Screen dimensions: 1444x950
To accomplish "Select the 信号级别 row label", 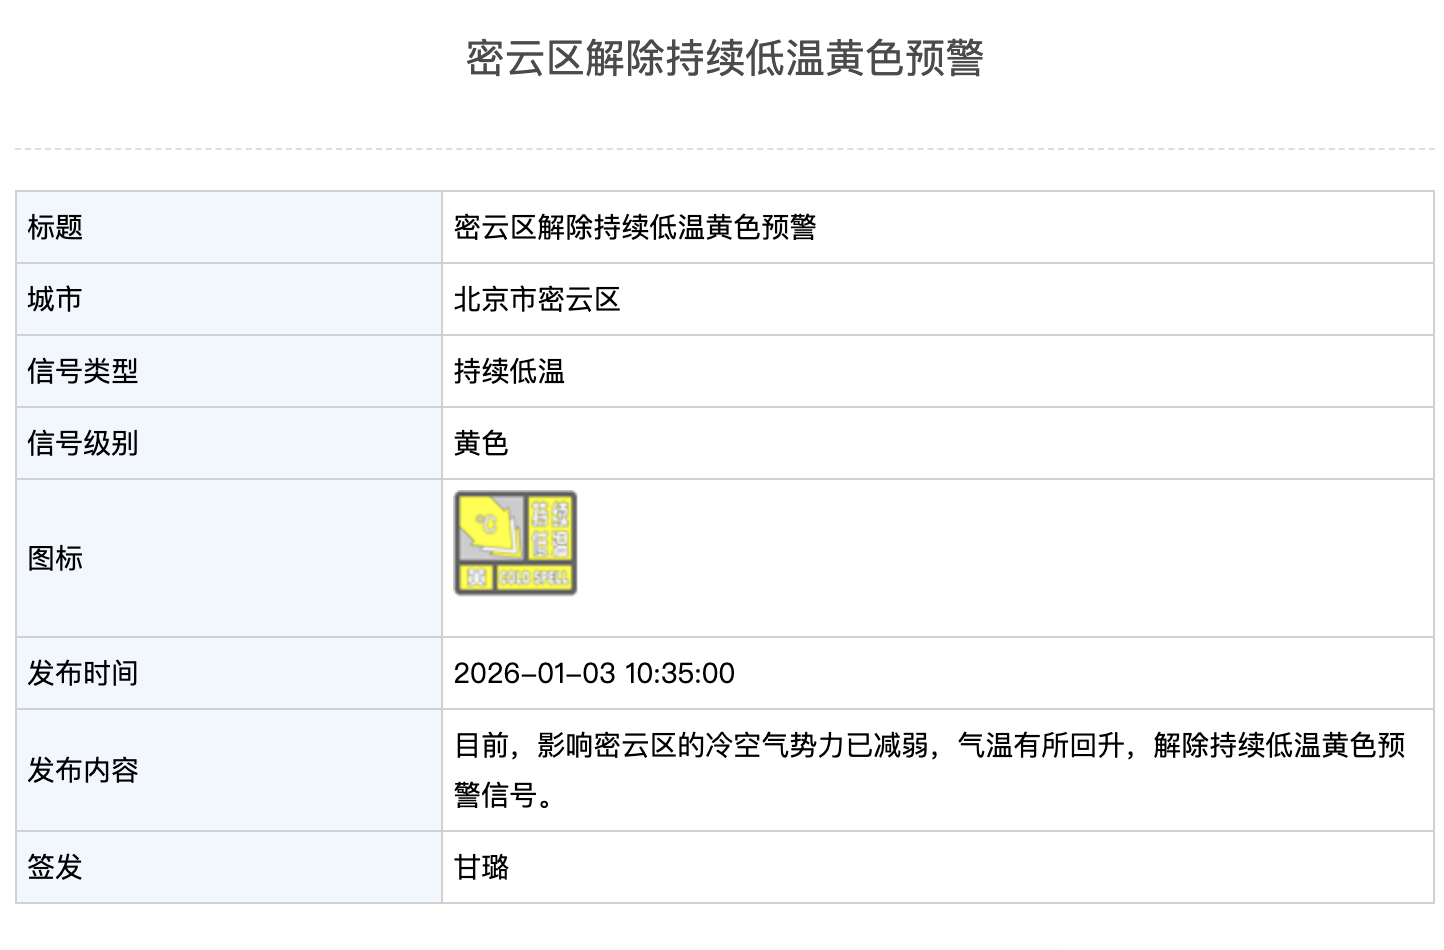I will [83, 444].
